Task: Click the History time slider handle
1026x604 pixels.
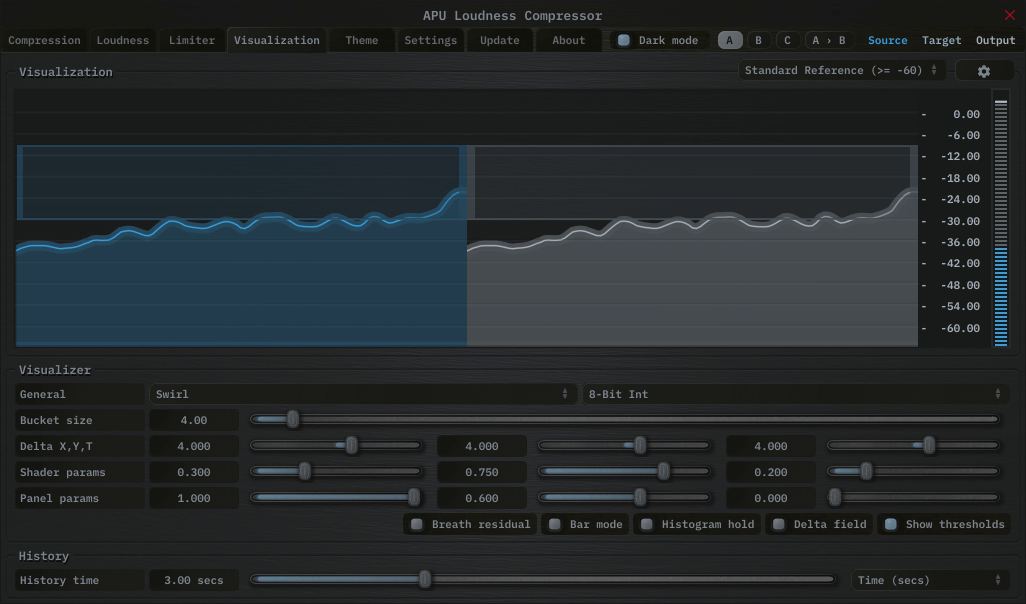Action: pyautogui.click(x=425, y=579)
